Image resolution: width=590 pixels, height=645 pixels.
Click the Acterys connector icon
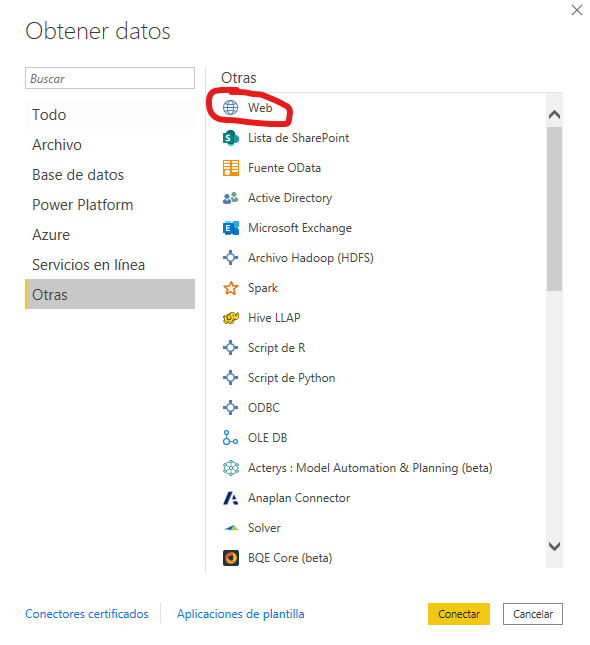[x=230, y=468]
